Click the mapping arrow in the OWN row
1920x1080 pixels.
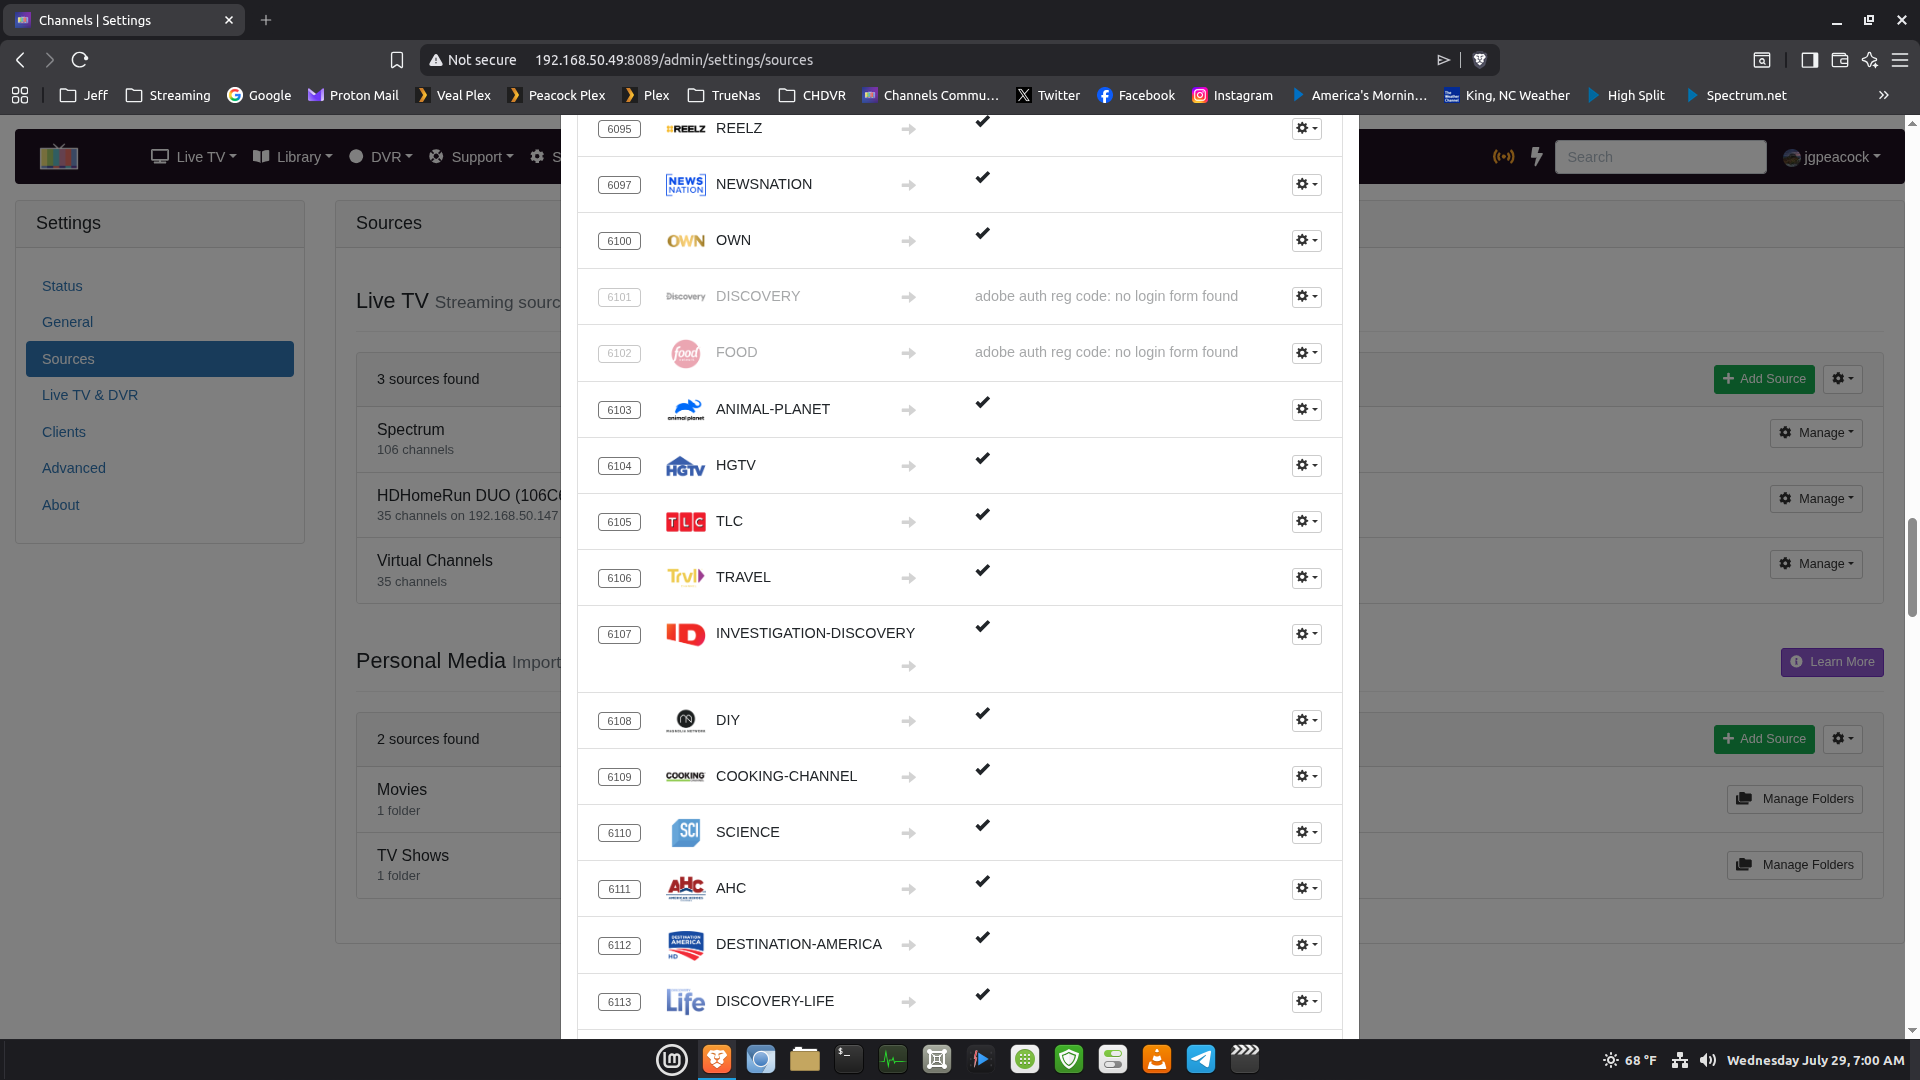coord(908,241)
